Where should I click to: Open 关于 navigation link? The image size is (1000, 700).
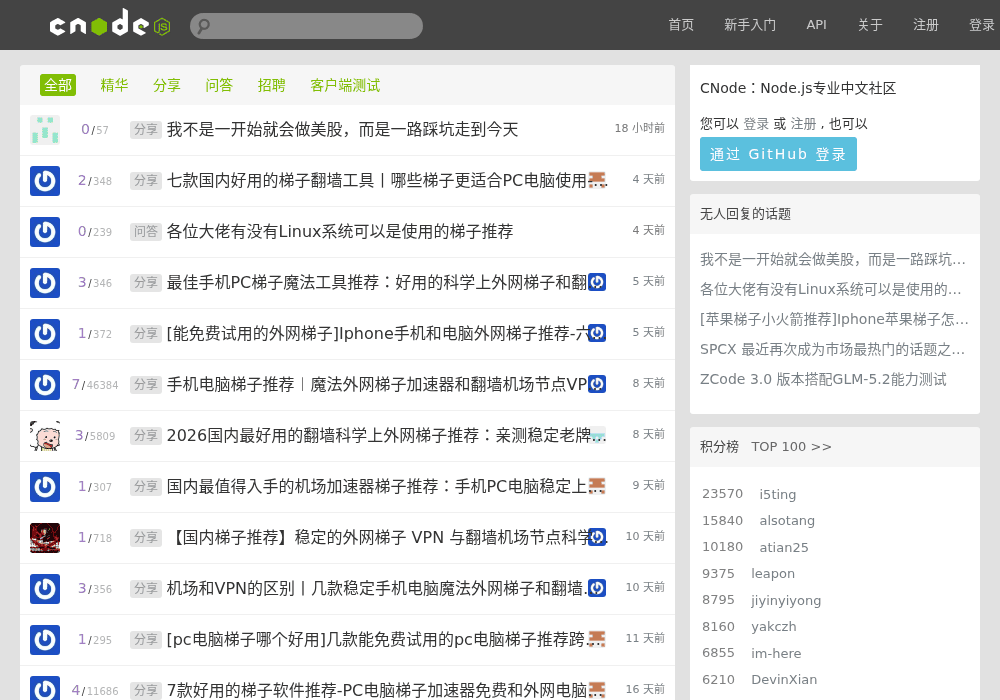coord(870,25)
